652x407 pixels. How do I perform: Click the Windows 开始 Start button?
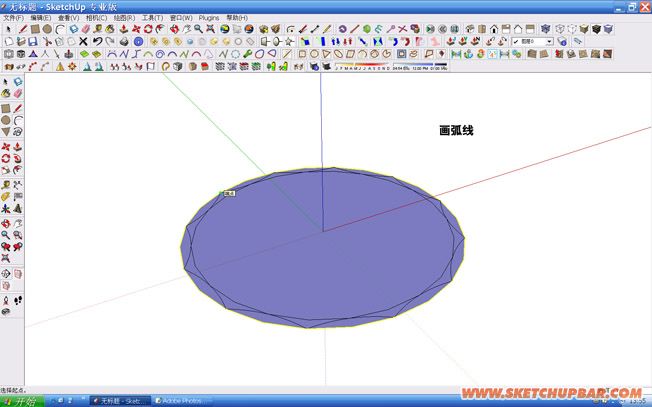22,401
